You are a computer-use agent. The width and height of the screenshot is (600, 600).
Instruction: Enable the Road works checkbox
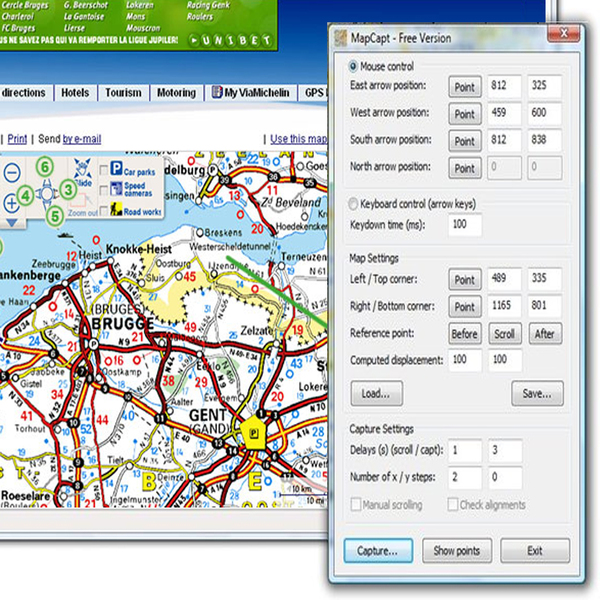[103, 210]
